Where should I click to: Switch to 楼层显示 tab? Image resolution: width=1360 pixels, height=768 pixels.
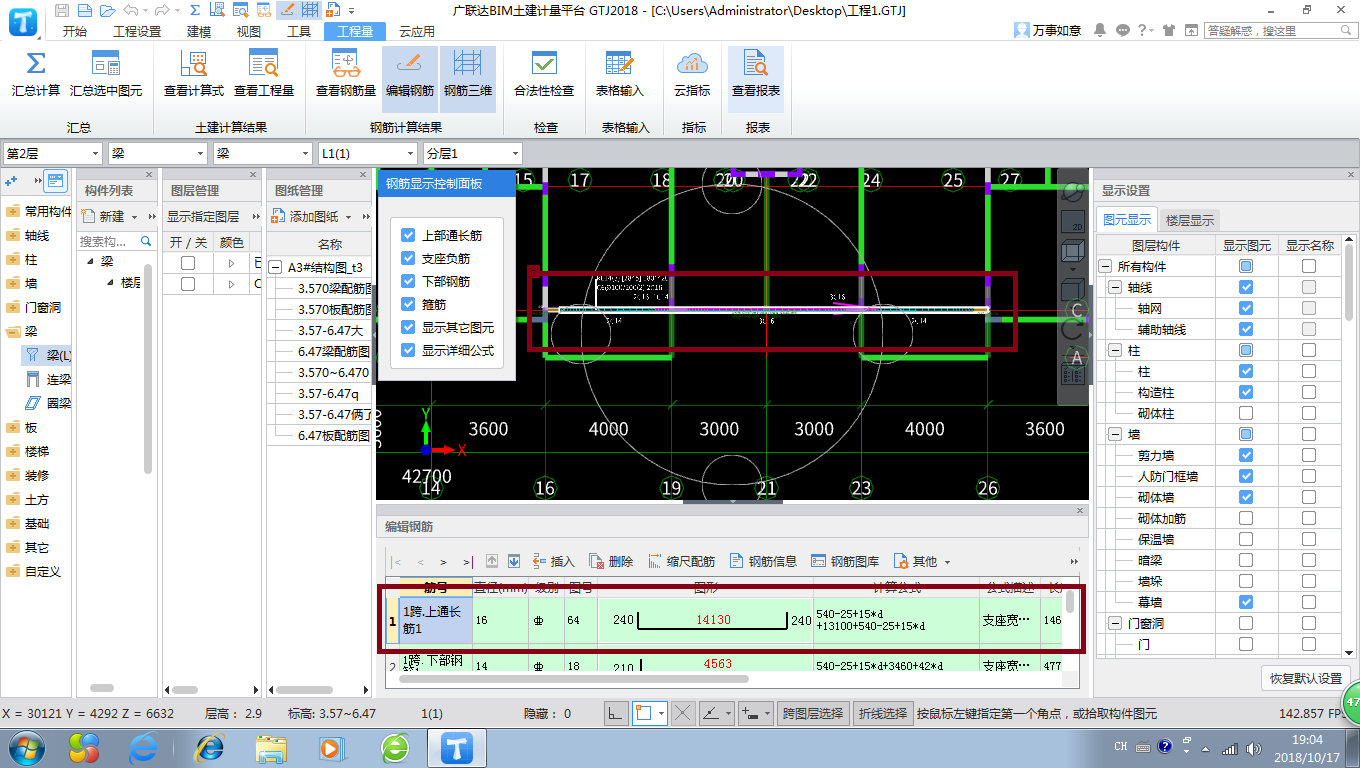[x=1190, y=220]
